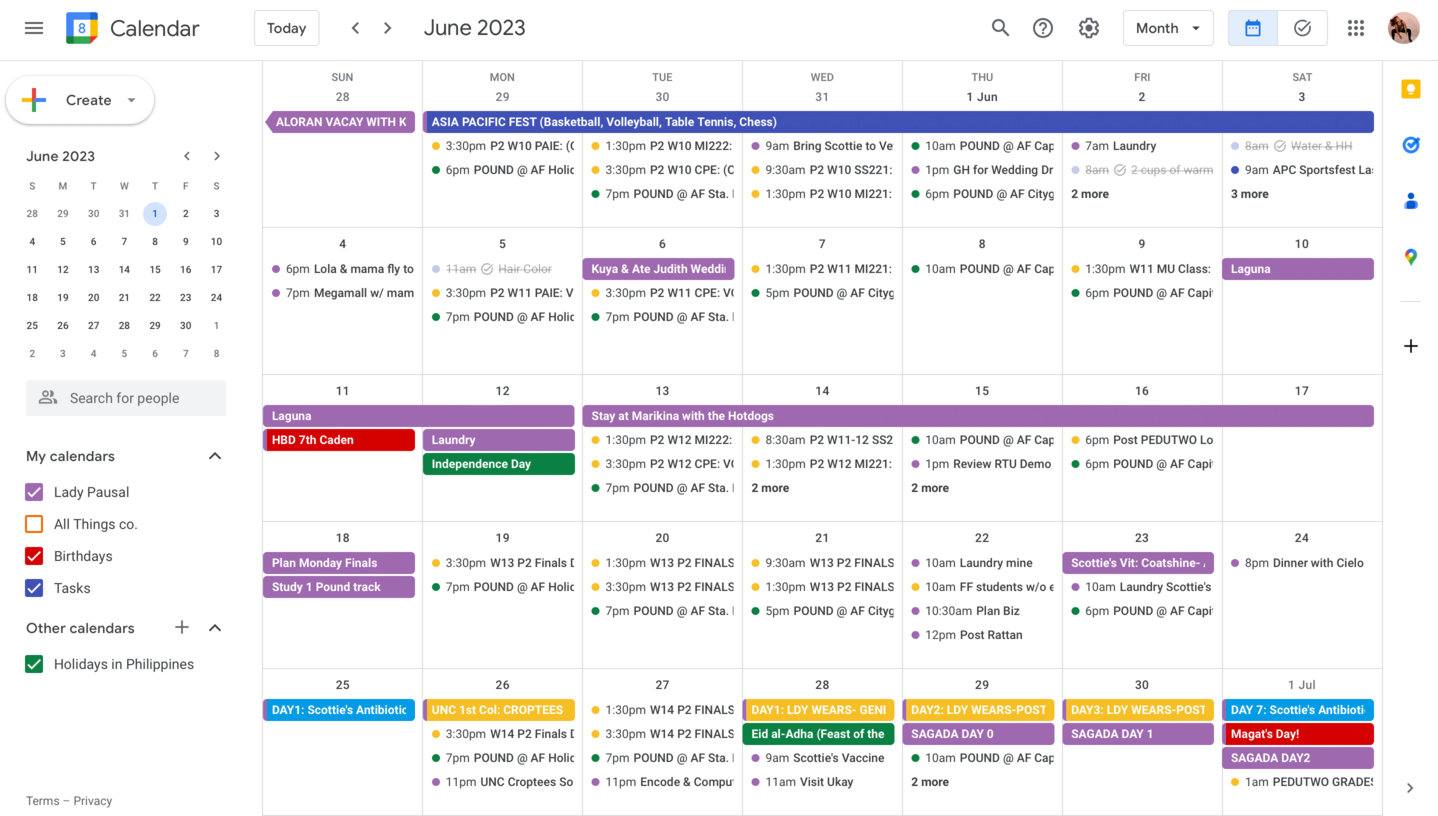Image resolution: width=1438 pixels, height=816 pixels.
Task: Toggle the Lady Pausal calendar checkbox
Action: [x=34, y=492]
